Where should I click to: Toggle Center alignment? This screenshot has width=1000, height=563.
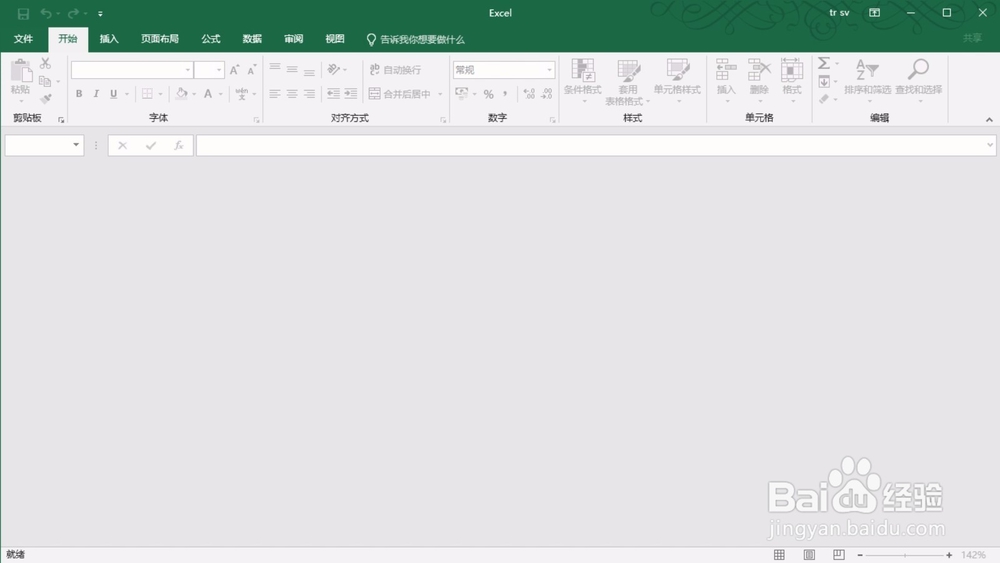(292, 94)
